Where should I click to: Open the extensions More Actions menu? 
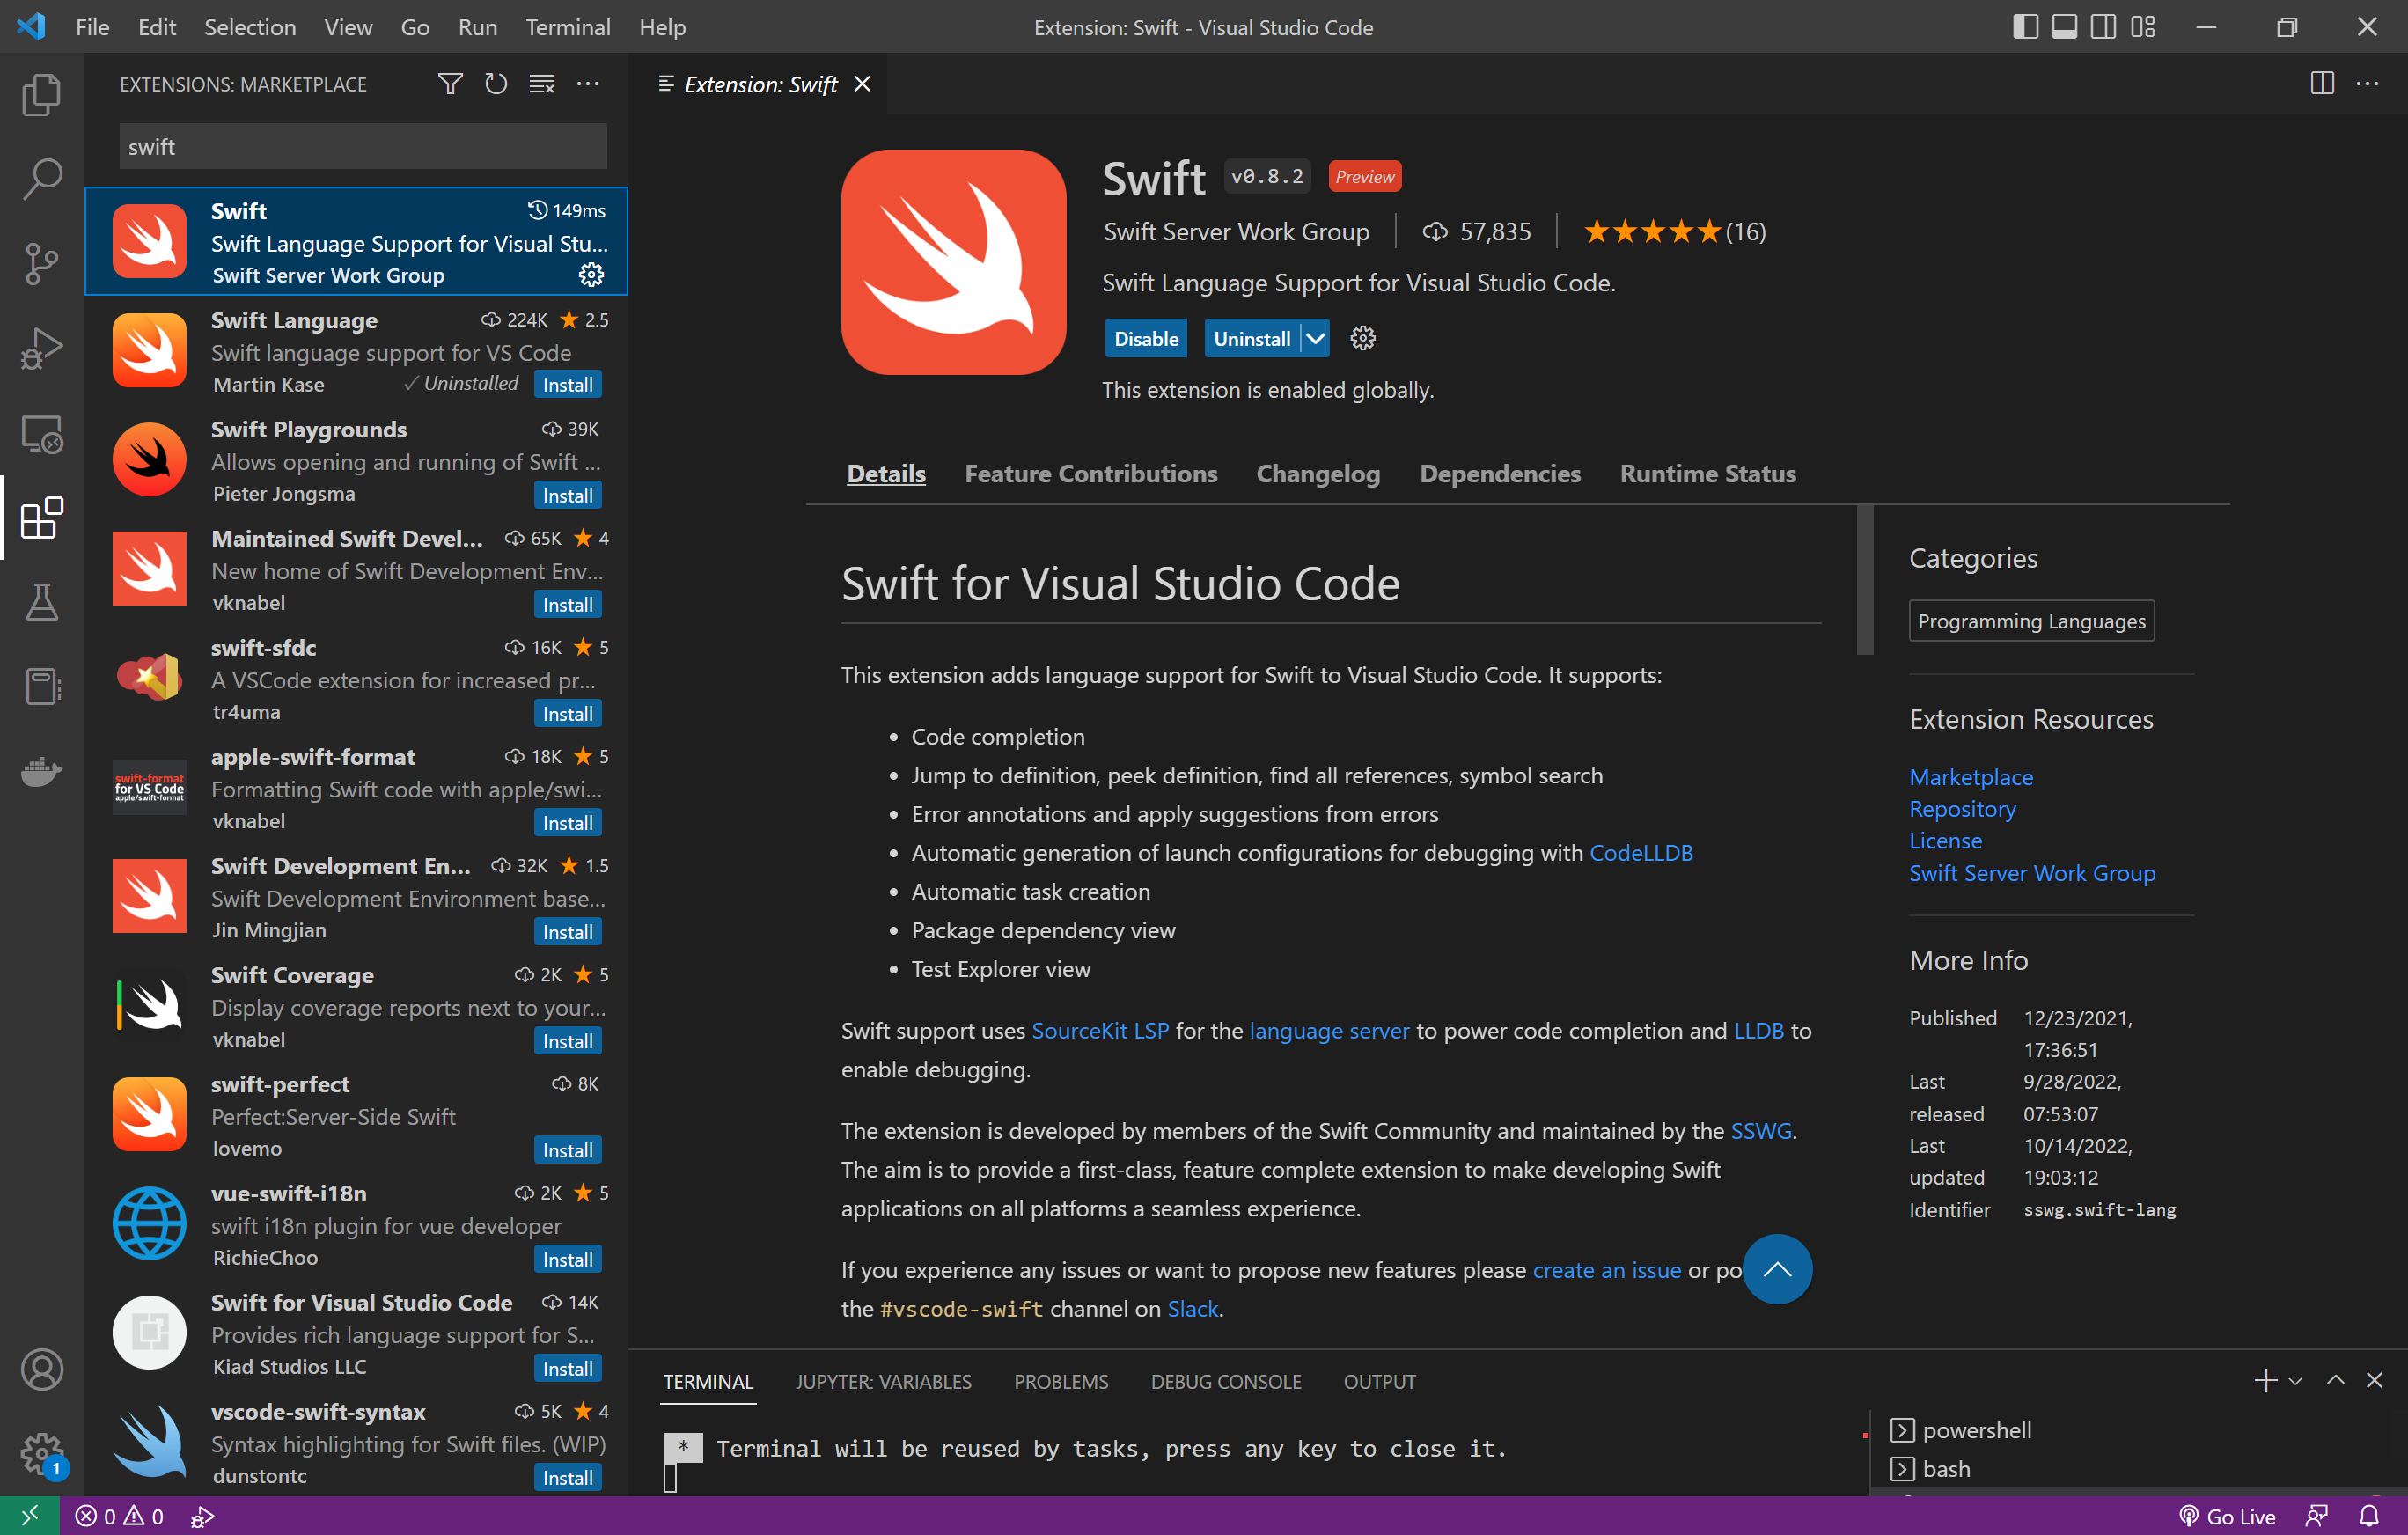pyautogui.click(x=588, y=84)
